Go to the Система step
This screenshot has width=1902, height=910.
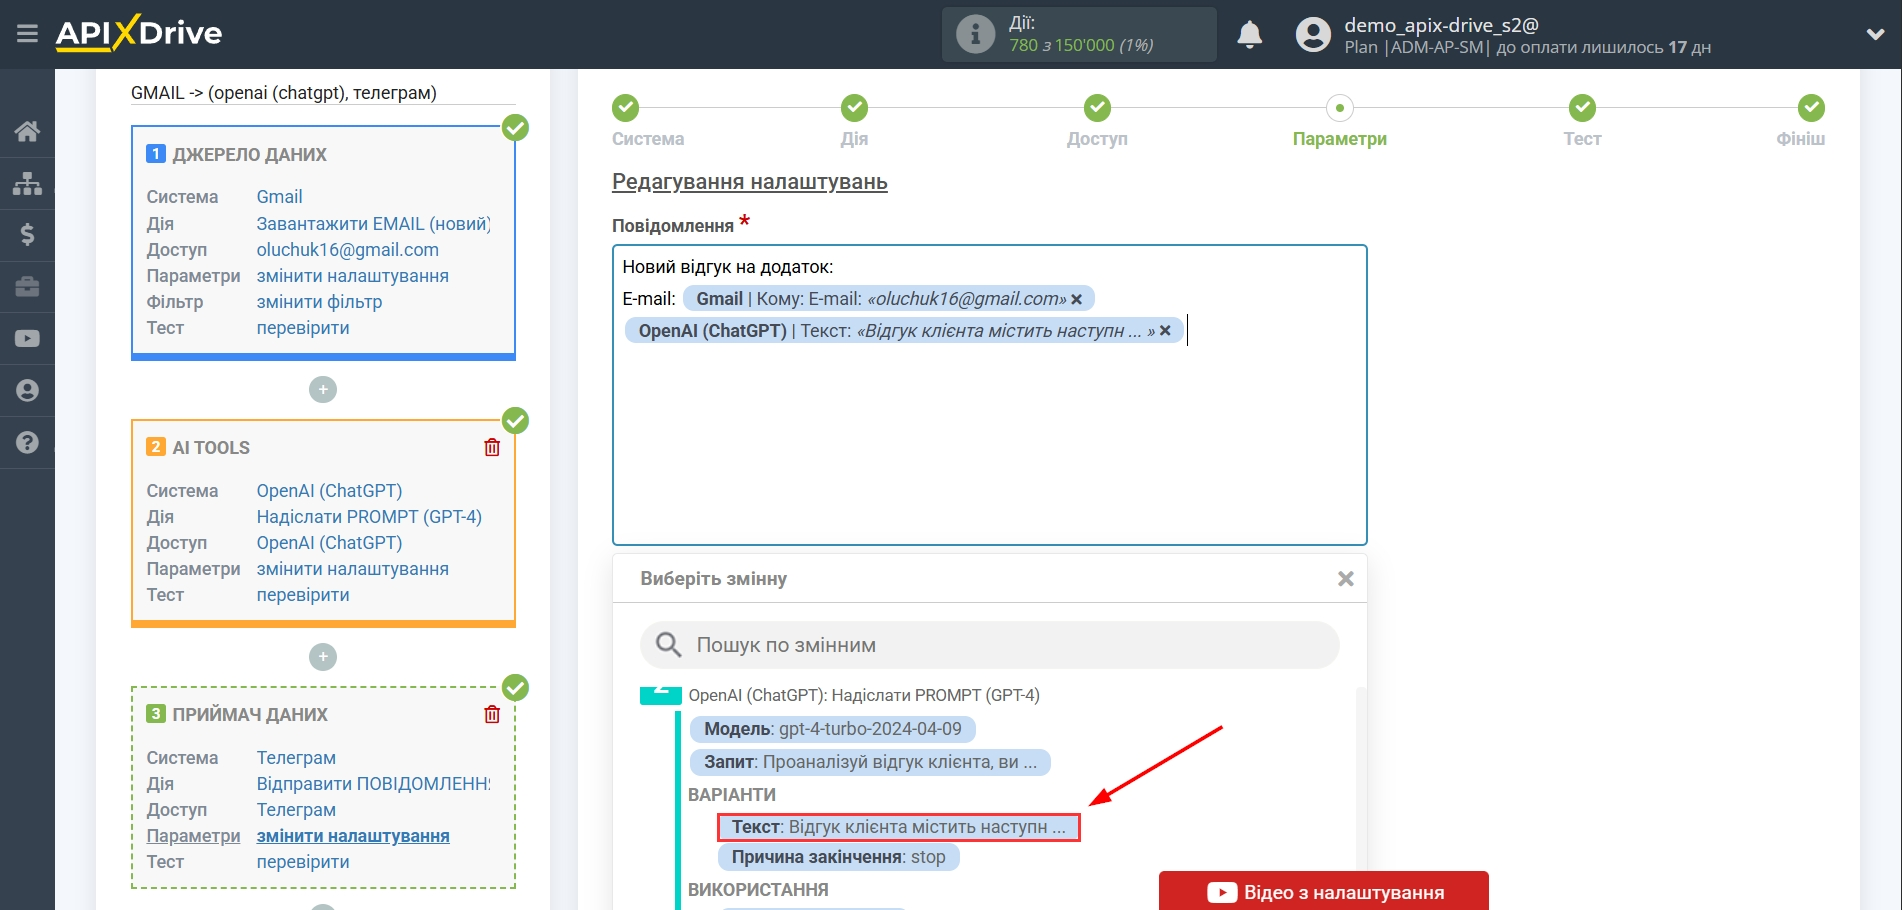tap(648, 121)
